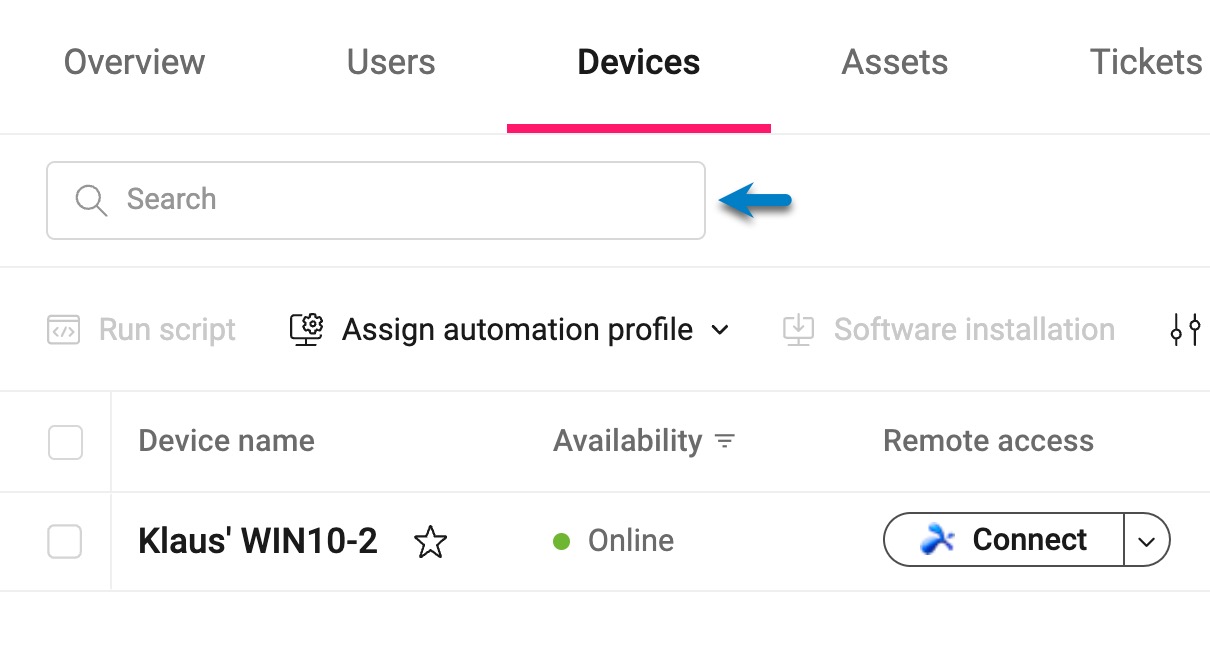Open the Tickets tab

(x=1146, y=62)
